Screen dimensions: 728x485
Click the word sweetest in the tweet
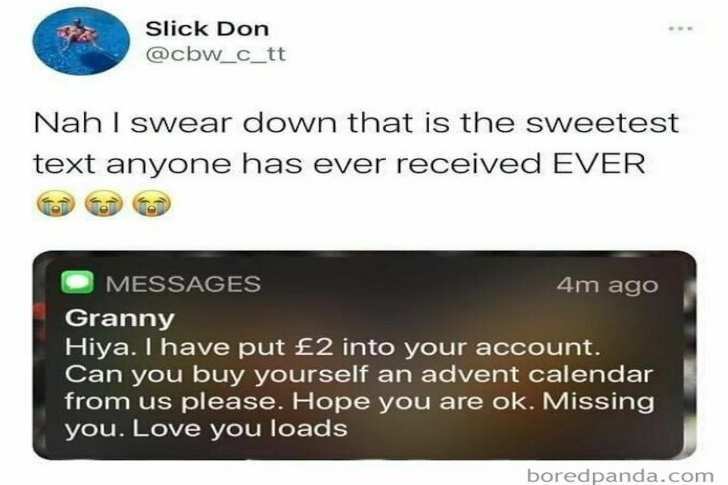(x=602, y=123)
